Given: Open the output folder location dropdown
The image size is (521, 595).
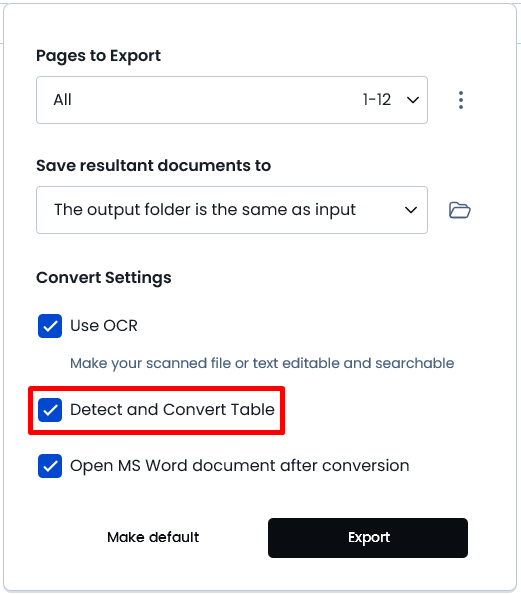Looking at the screenshot, I should 232,210.
